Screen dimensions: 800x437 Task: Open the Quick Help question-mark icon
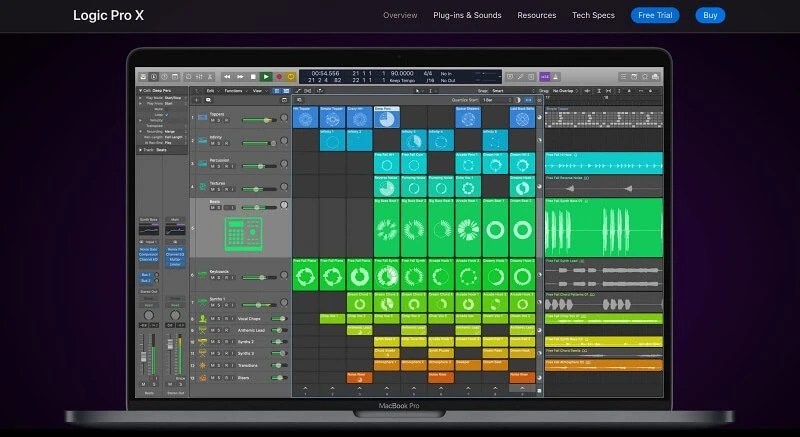coord(164,76)
